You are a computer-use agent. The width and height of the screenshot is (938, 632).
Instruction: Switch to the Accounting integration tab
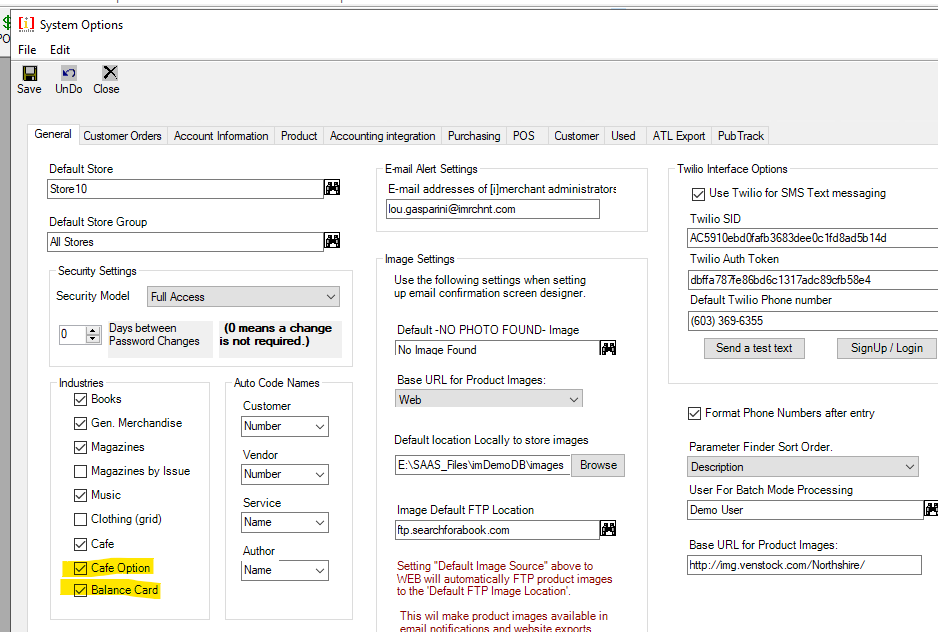[x=382, y=136]
